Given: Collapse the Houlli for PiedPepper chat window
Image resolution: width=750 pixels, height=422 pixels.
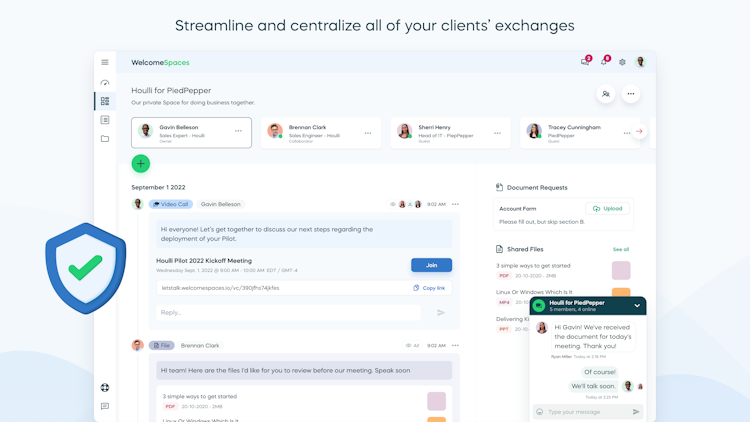Looking at the screenshot, I should (637, 306).
